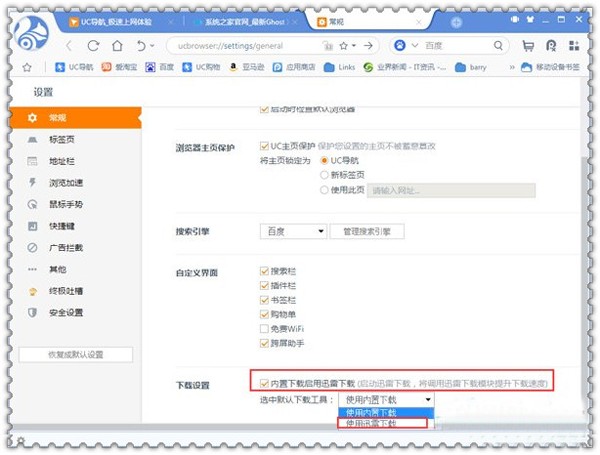Open 地址栏 settings section
This screenshot has height=455, width=600.
pos(76,161)
